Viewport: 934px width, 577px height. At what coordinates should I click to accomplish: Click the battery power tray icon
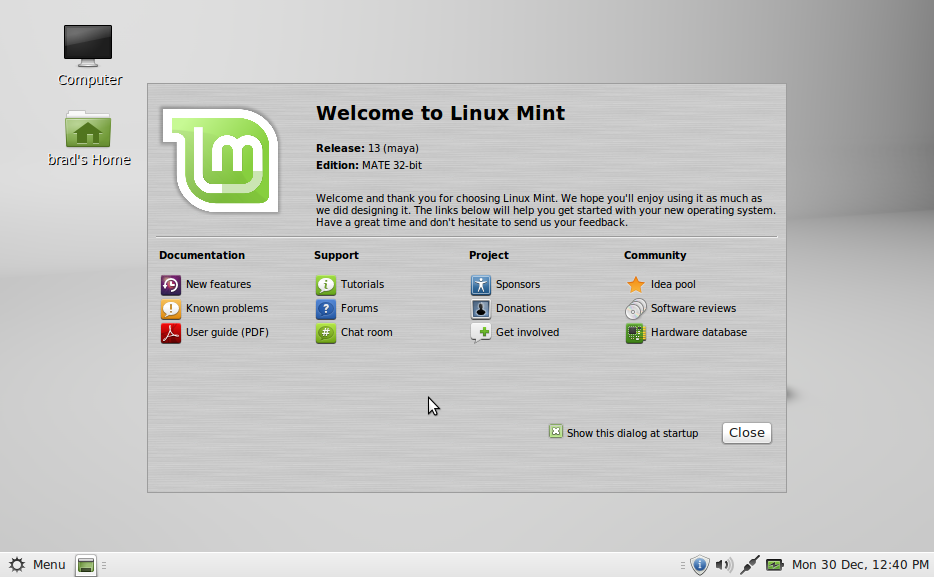coord(774,564)
